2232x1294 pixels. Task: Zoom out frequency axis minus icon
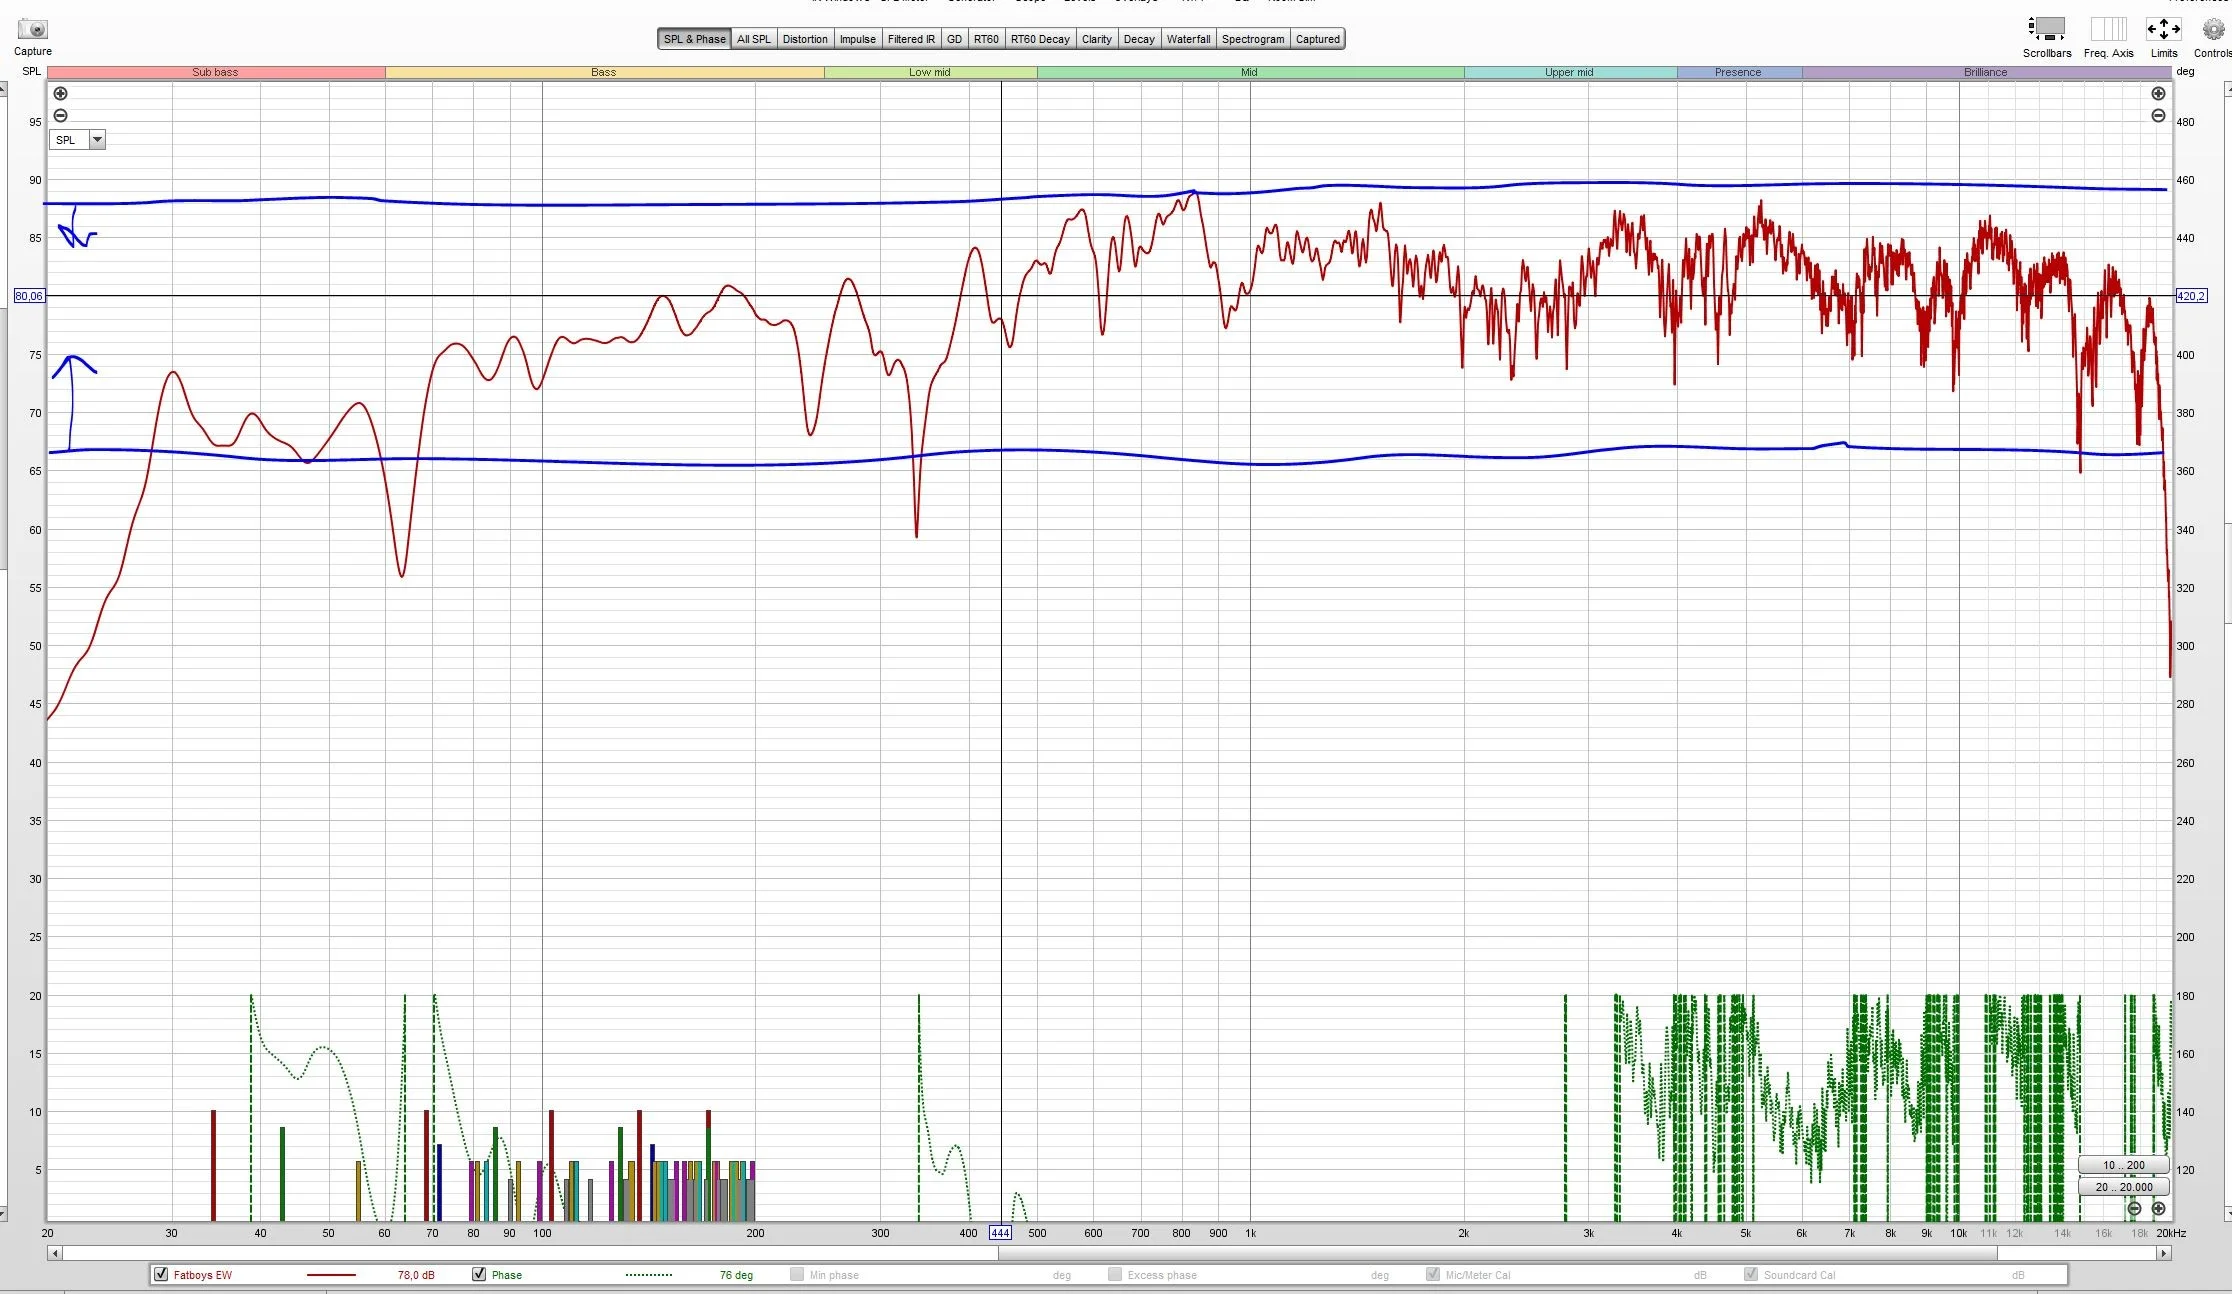2134,1209
